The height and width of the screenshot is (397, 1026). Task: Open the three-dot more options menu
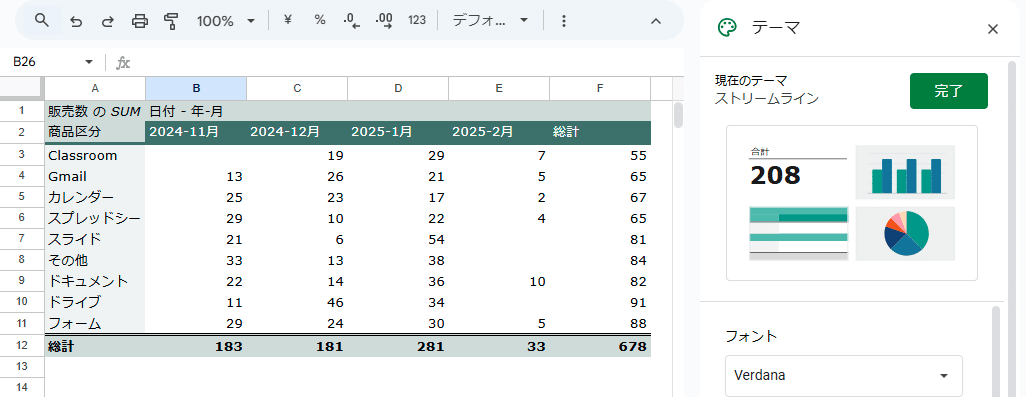563,21
